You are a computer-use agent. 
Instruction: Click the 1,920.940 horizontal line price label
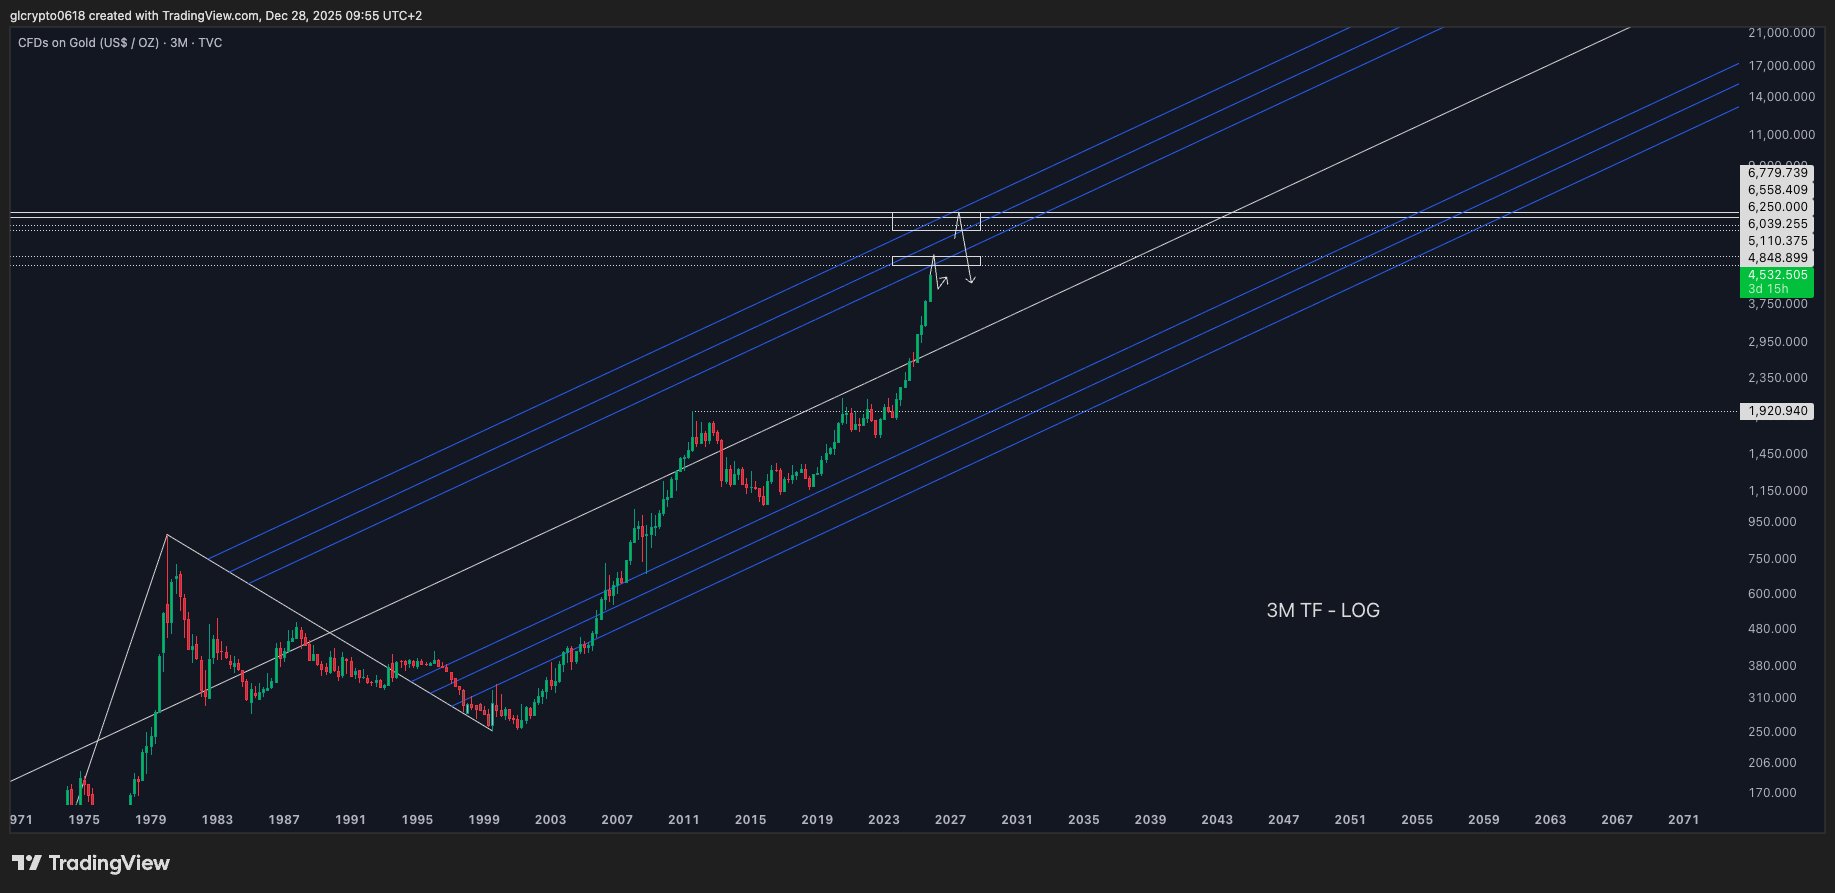coord(1777,411)
